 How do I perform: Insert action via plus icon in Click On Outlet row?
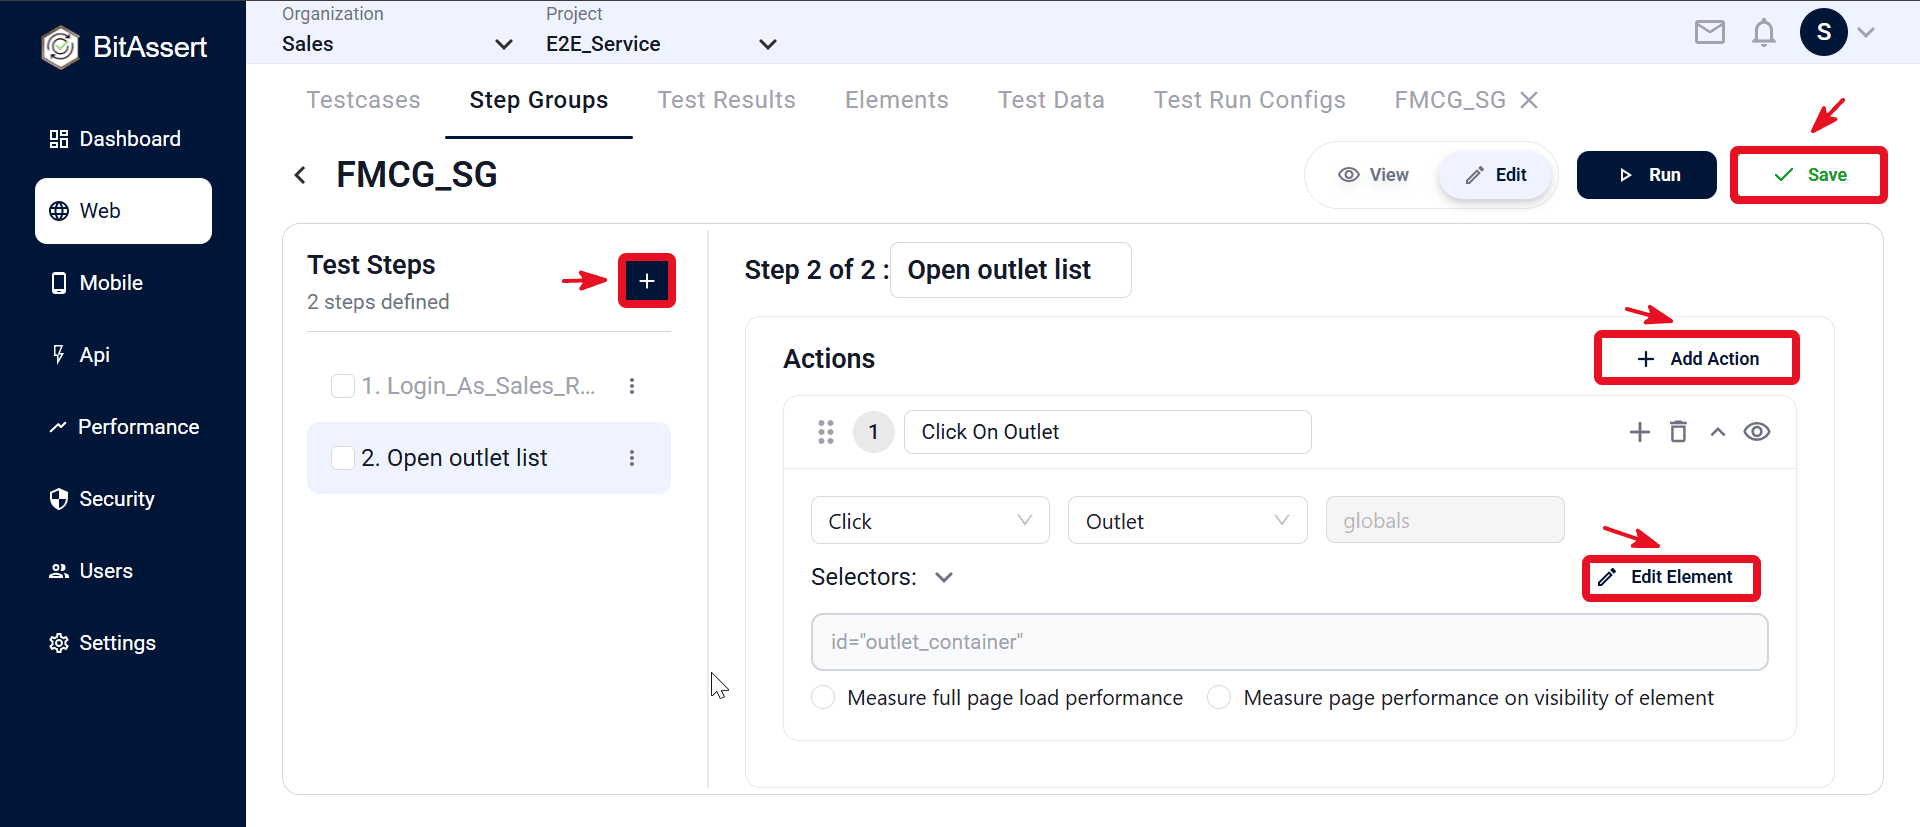coord(1640,432)
